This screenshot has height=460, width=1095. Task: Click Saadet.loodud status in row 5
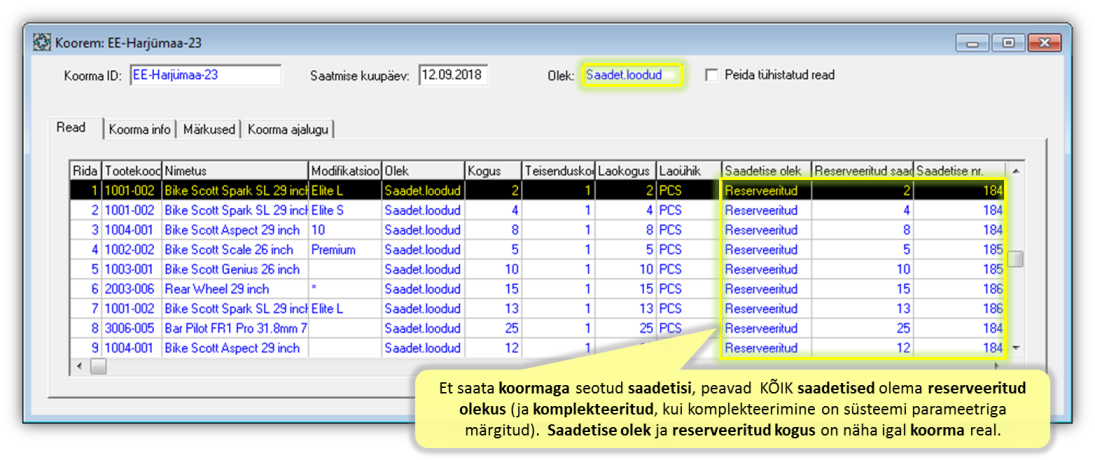[423, 269]
